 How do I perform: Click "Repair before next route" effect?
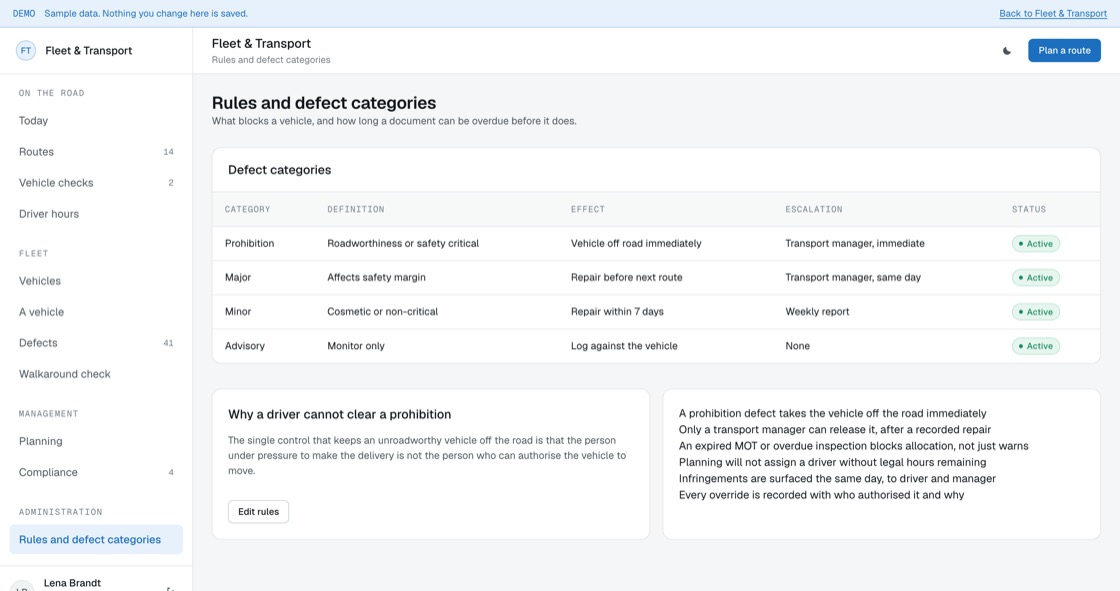click(626, 277)
